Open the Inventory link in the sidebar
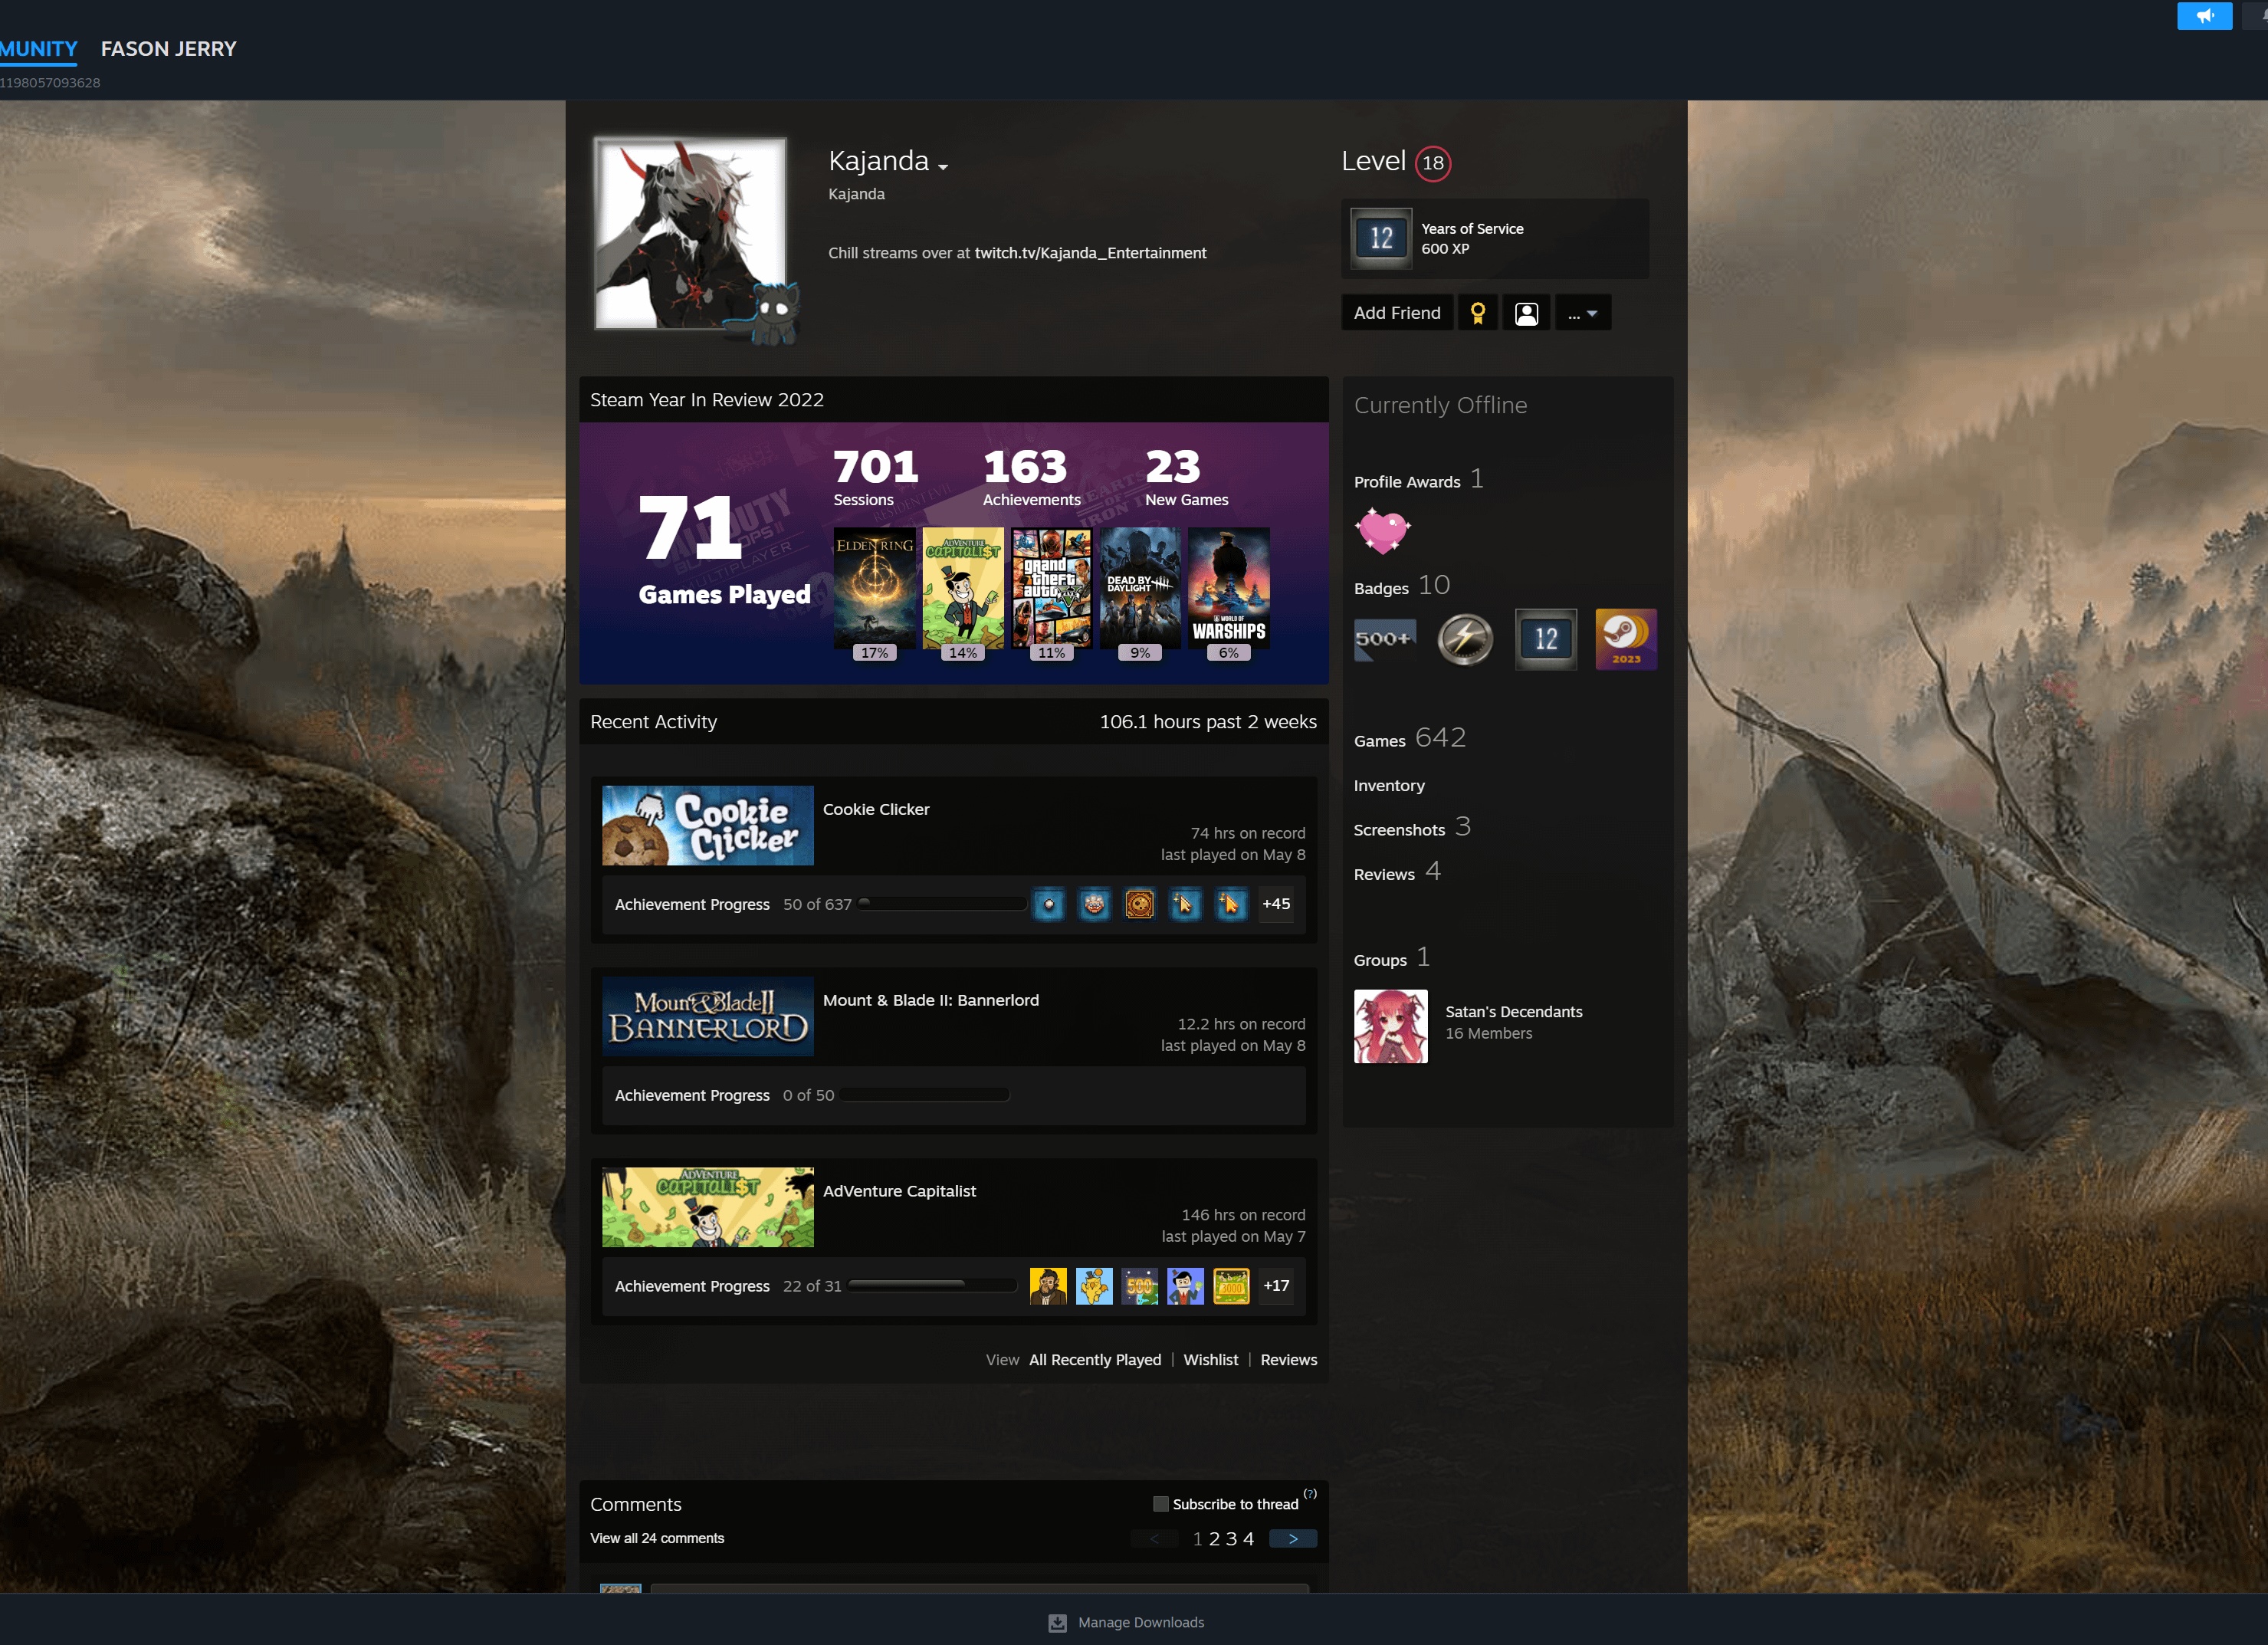 coord(1389,786)
